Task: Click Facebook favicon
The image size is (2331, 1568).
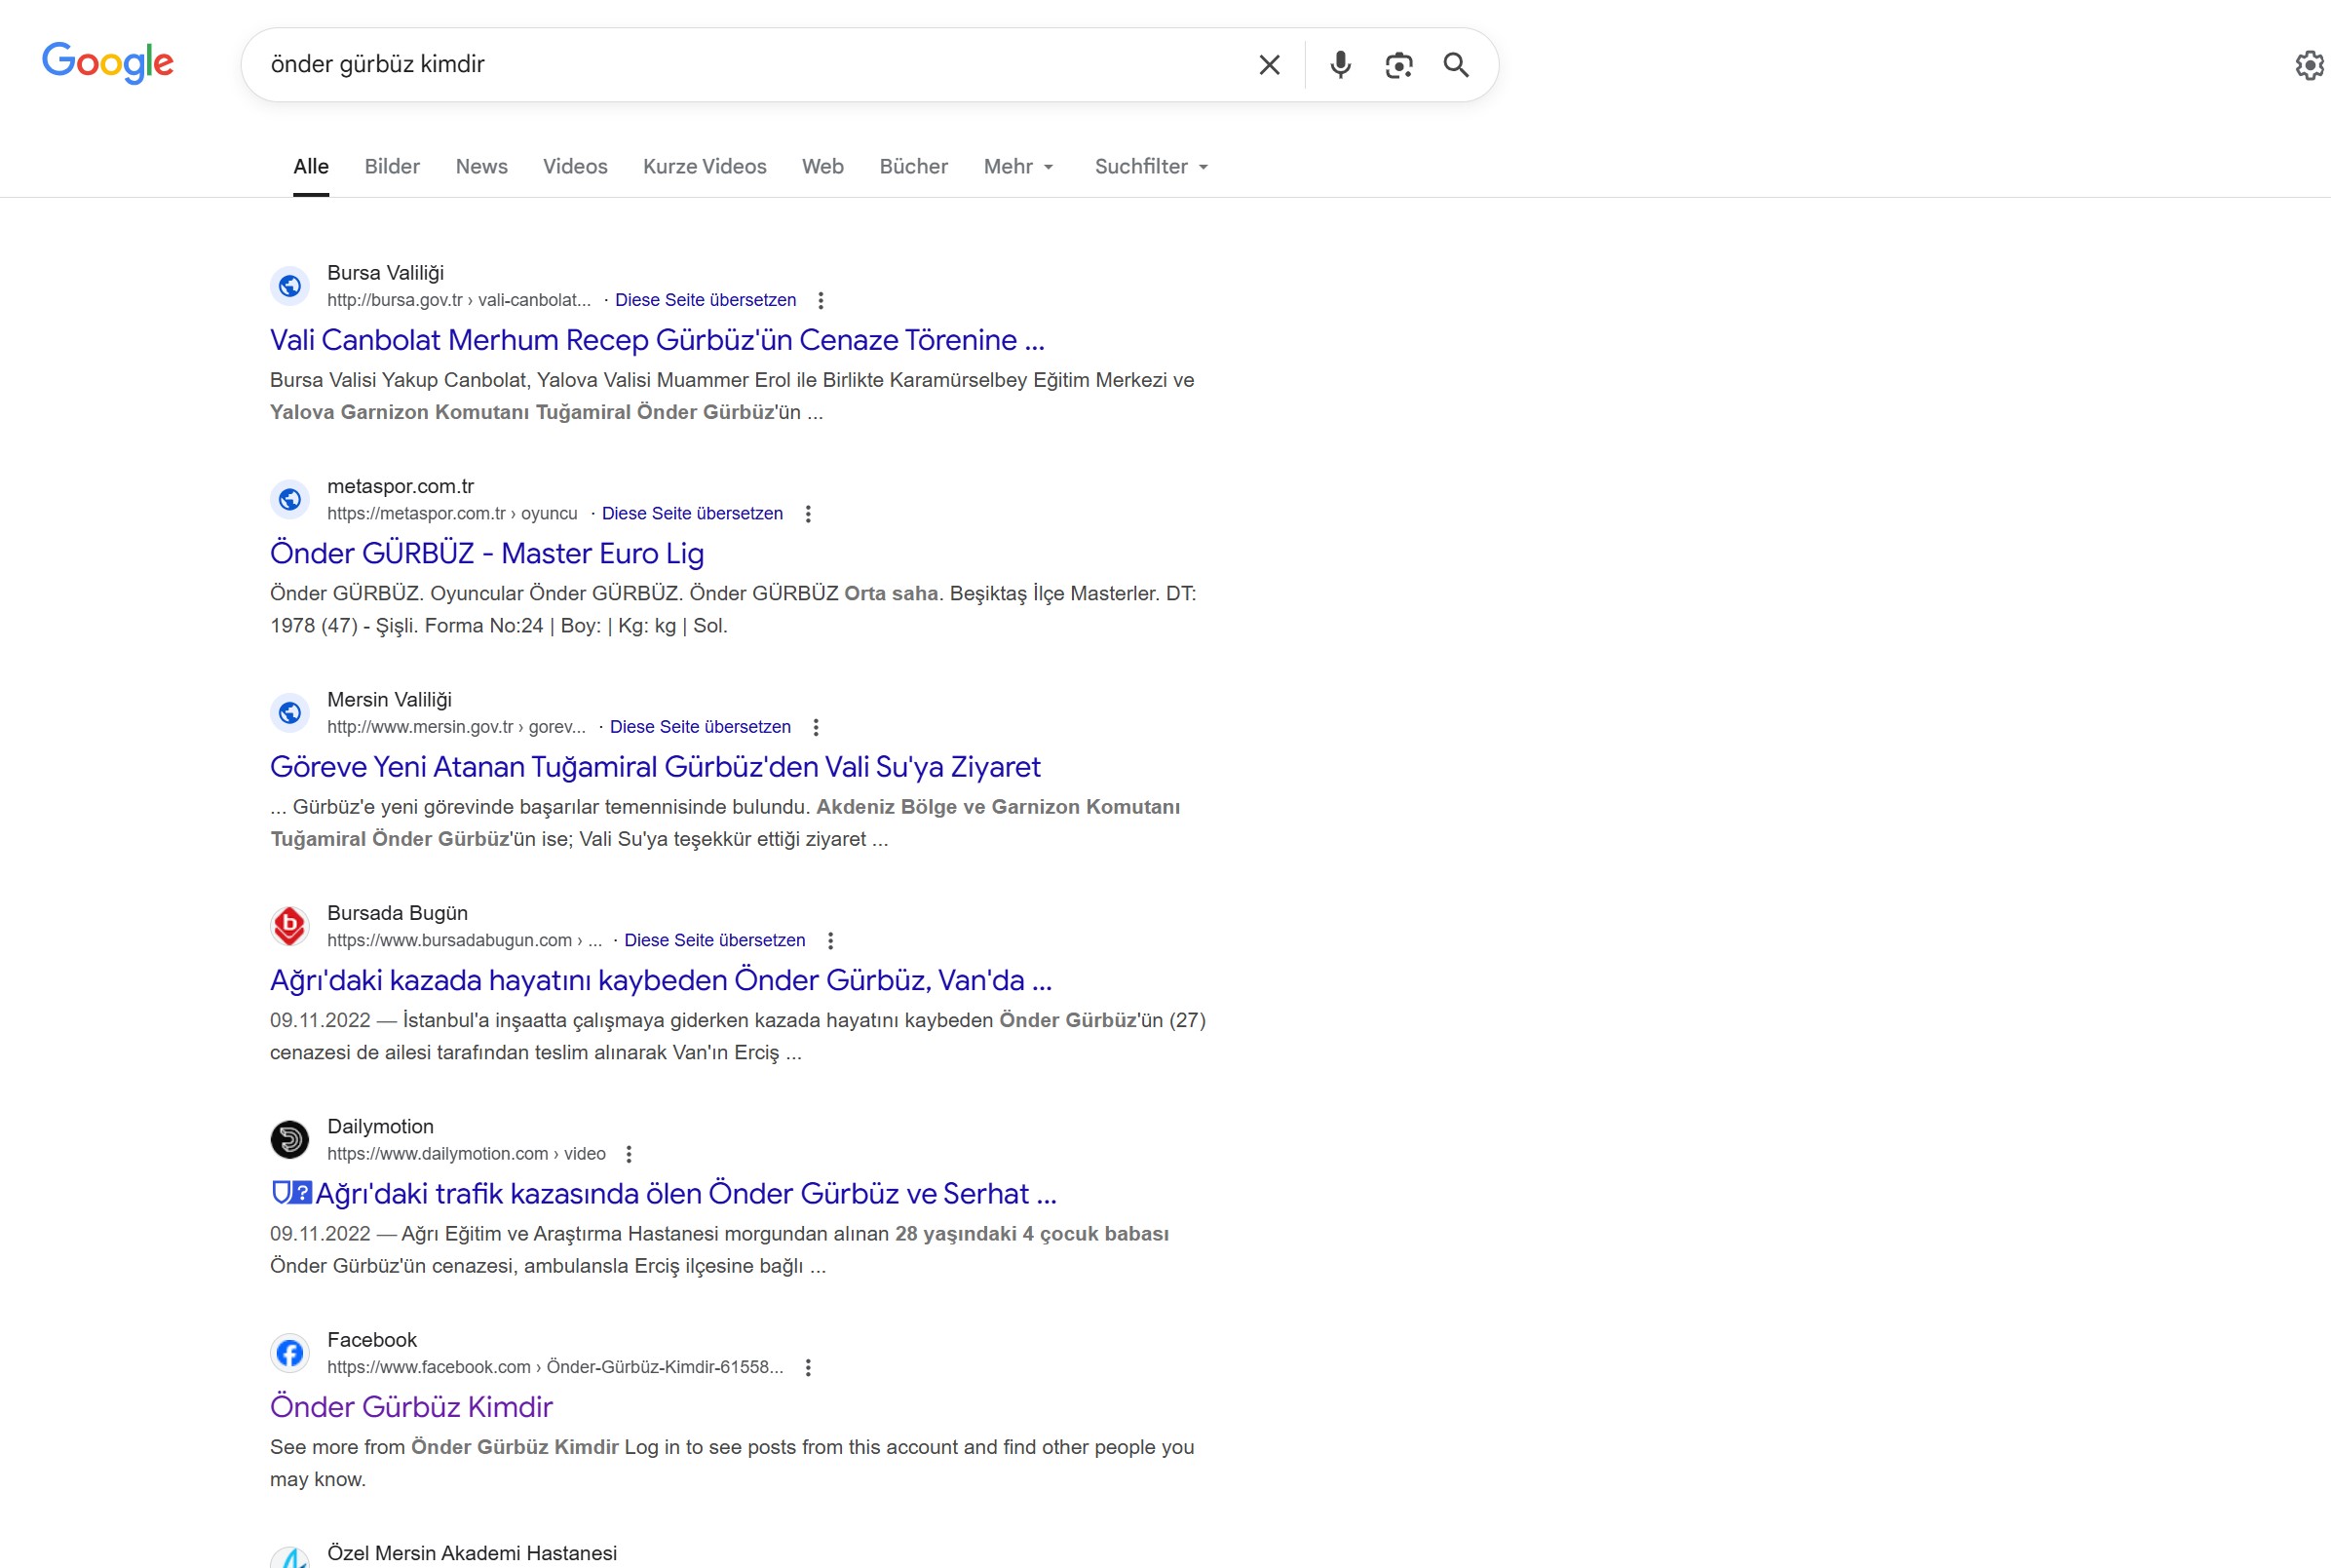Action: [290, 1353]
